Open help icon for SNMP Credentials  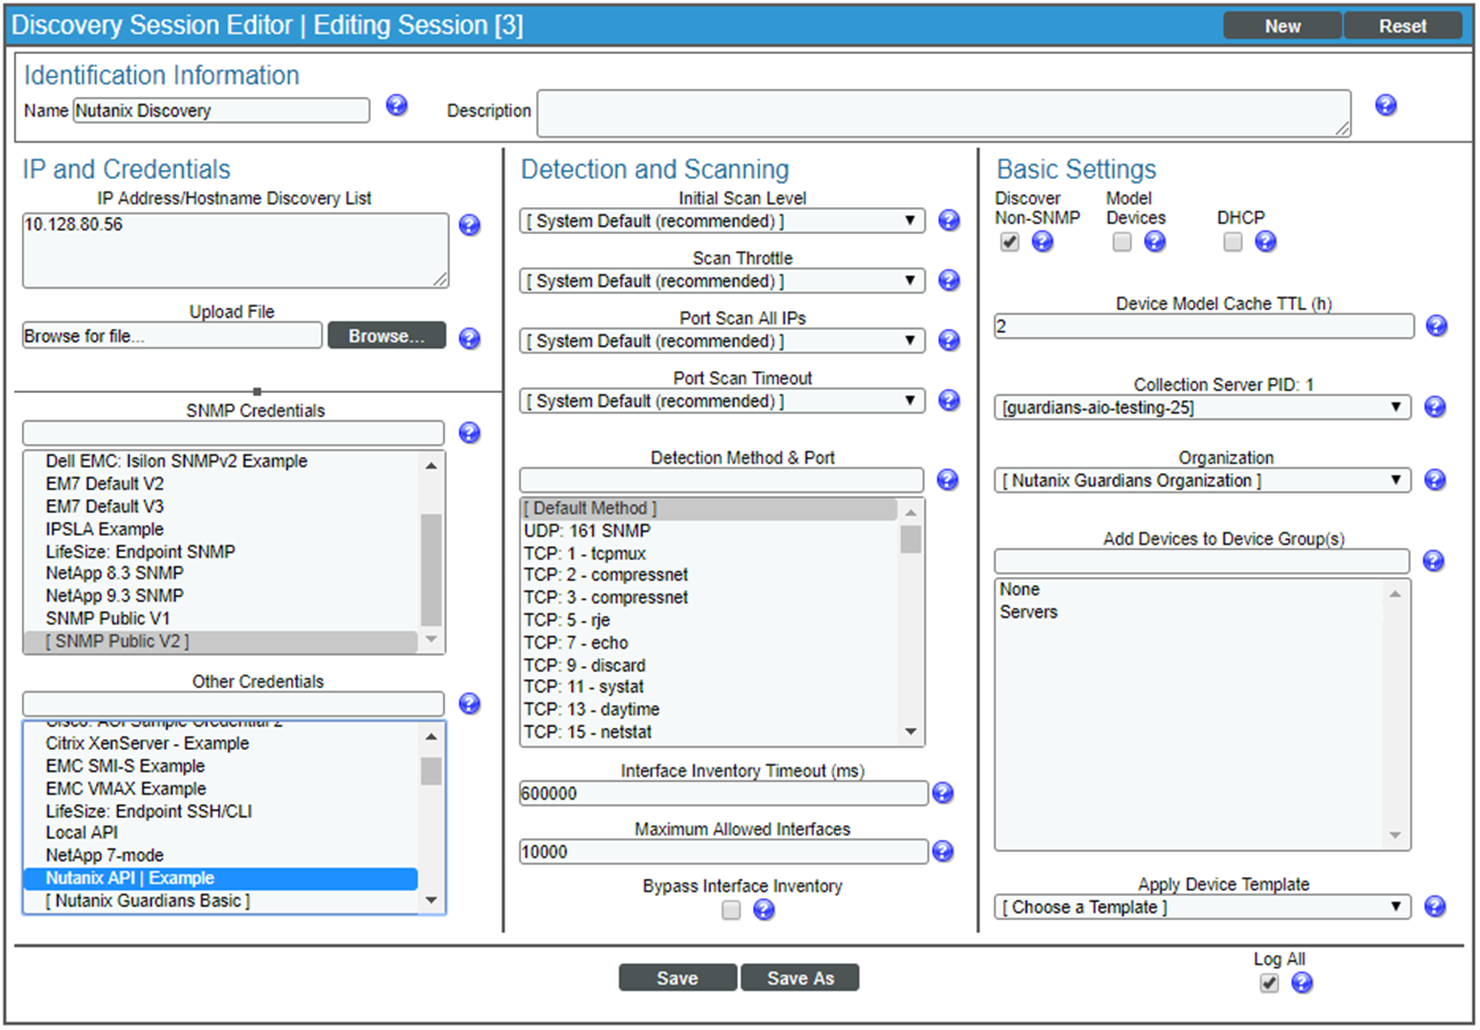coord(470,432)
